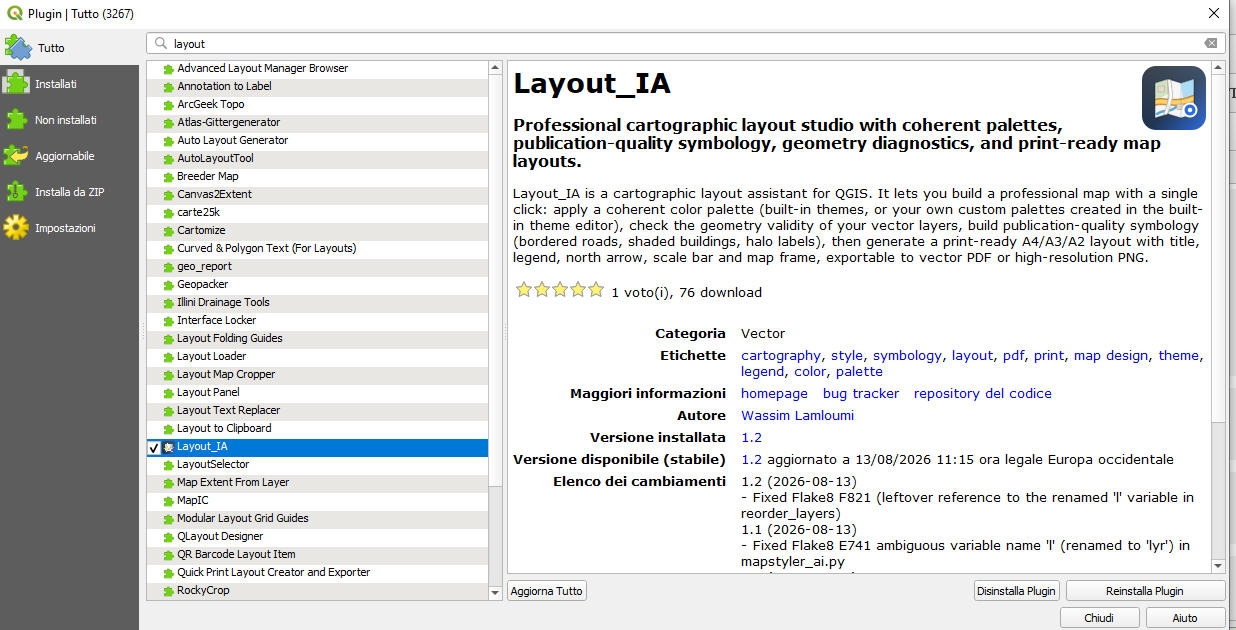This screenshot has height=630, width=1236.
Task: Click the first rating star
Action: (x=523, y=290)
